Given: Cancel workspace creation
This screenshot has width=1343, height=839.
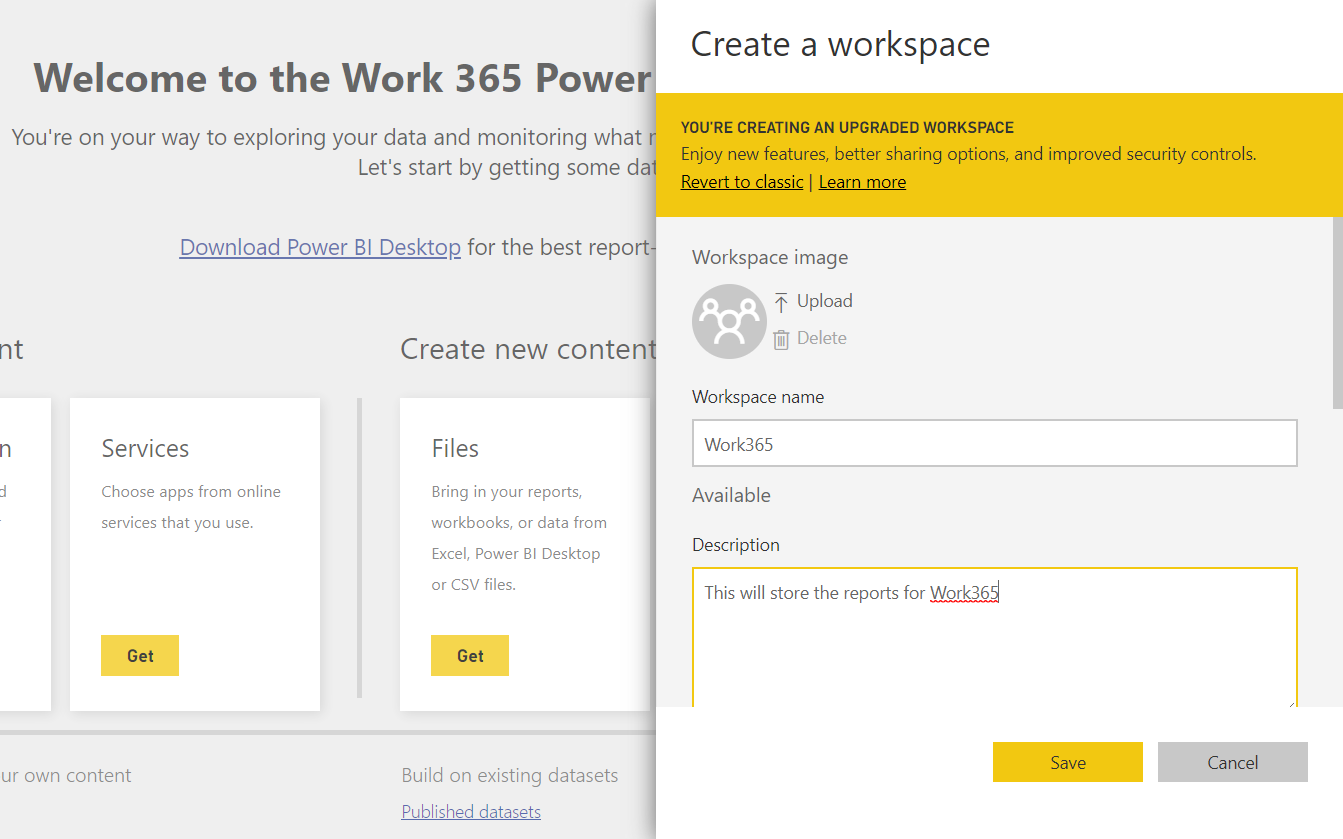Looking at the screenshot, I should (1233, 762).
